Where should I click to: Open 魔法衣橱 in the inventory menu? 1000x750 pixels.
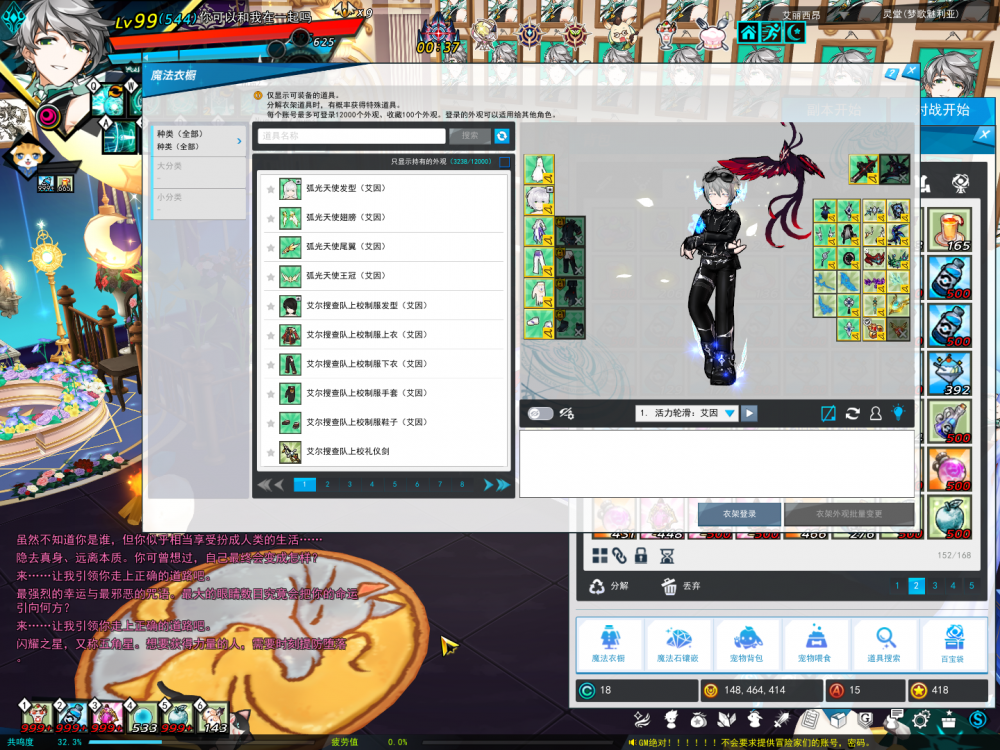pos(608,643)
